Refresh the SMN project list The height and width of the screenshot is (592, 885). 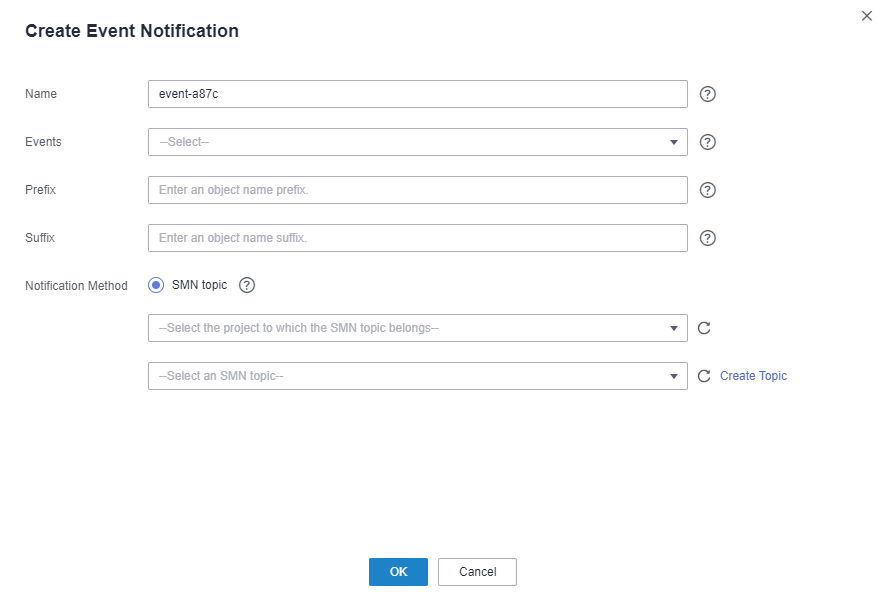(704, 328)
